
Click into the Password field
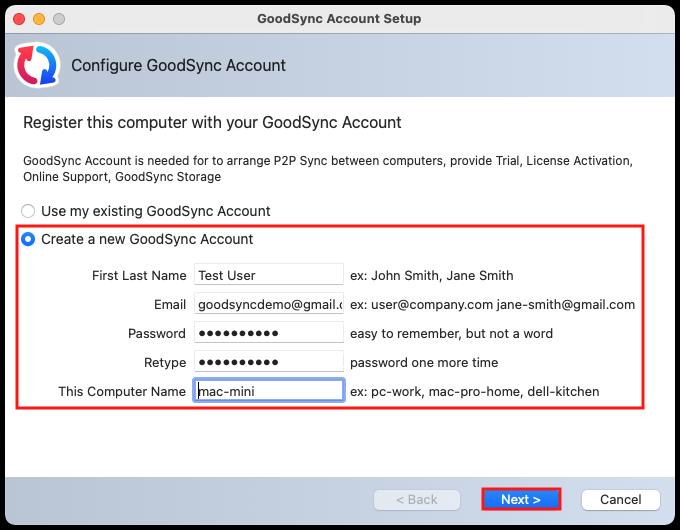(x=268, y=333)
